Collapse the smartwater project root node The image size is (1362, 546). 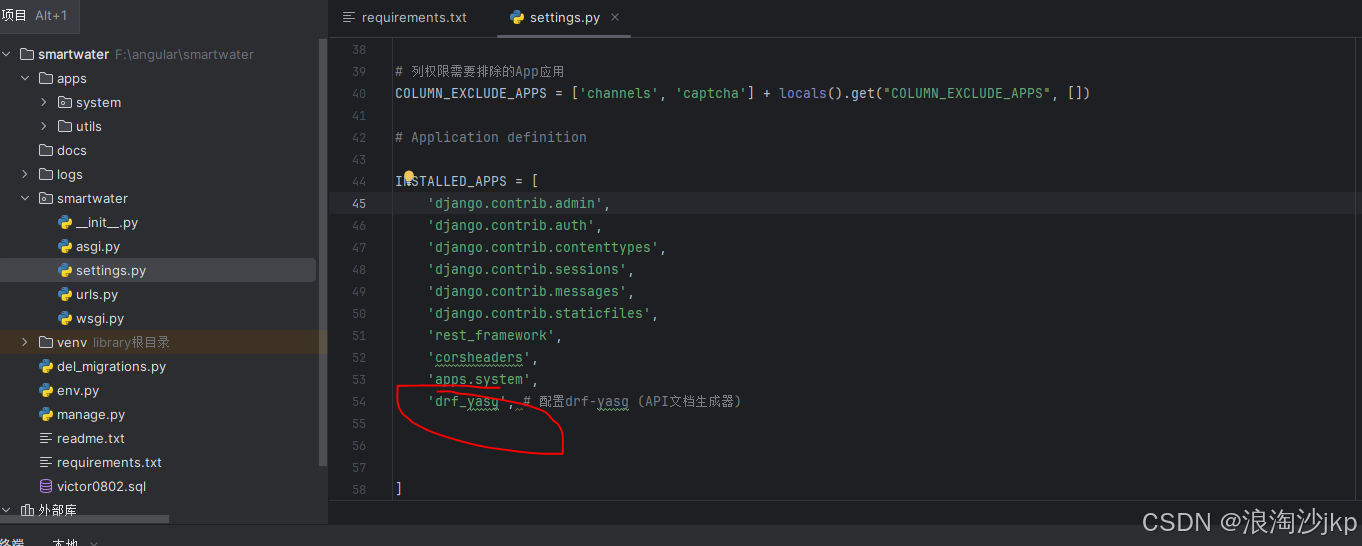7,54
